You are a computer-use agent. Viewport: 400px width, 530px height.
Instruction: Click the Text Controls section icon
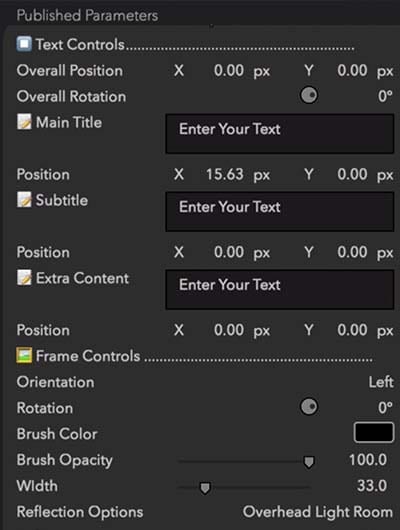click(x=24, y=44)
